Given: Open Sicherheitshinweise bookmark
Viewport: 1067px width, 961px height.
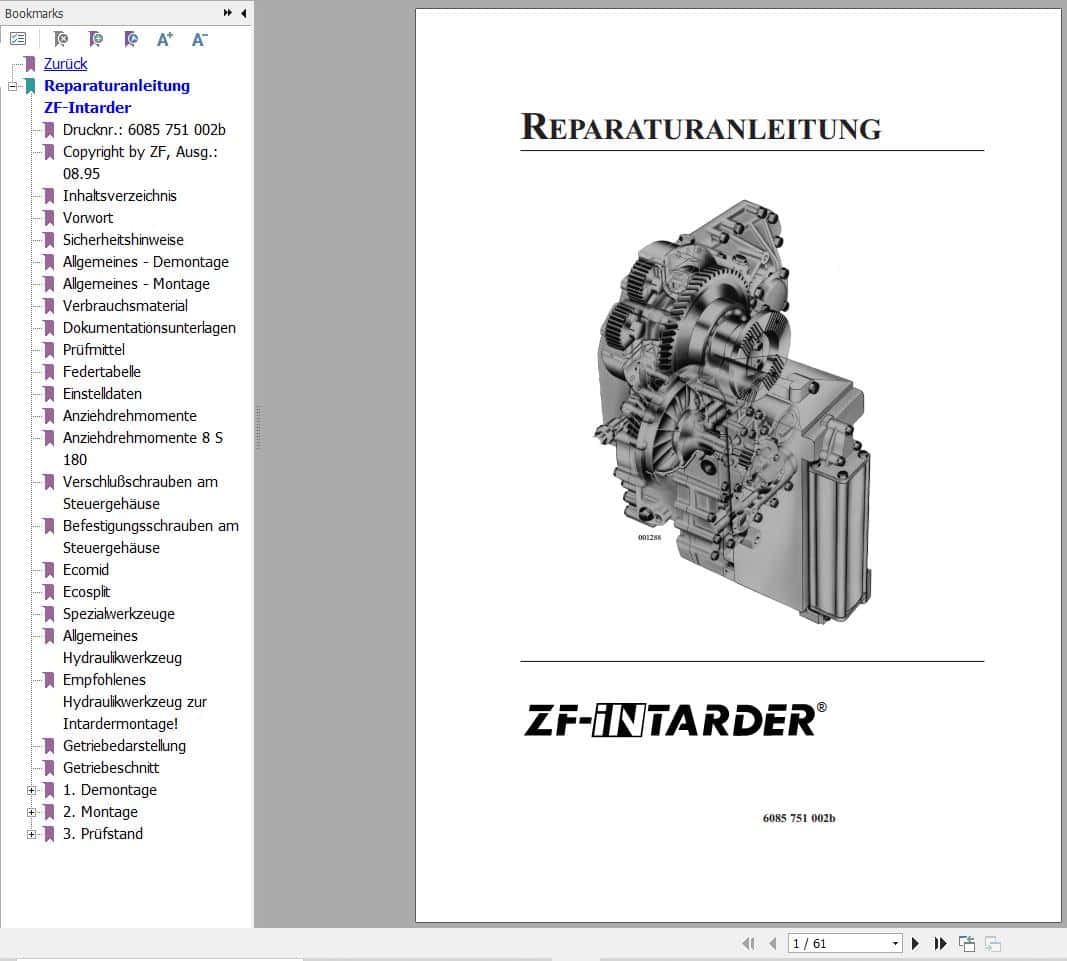Looking at the screenshot, I should [123, 240].
